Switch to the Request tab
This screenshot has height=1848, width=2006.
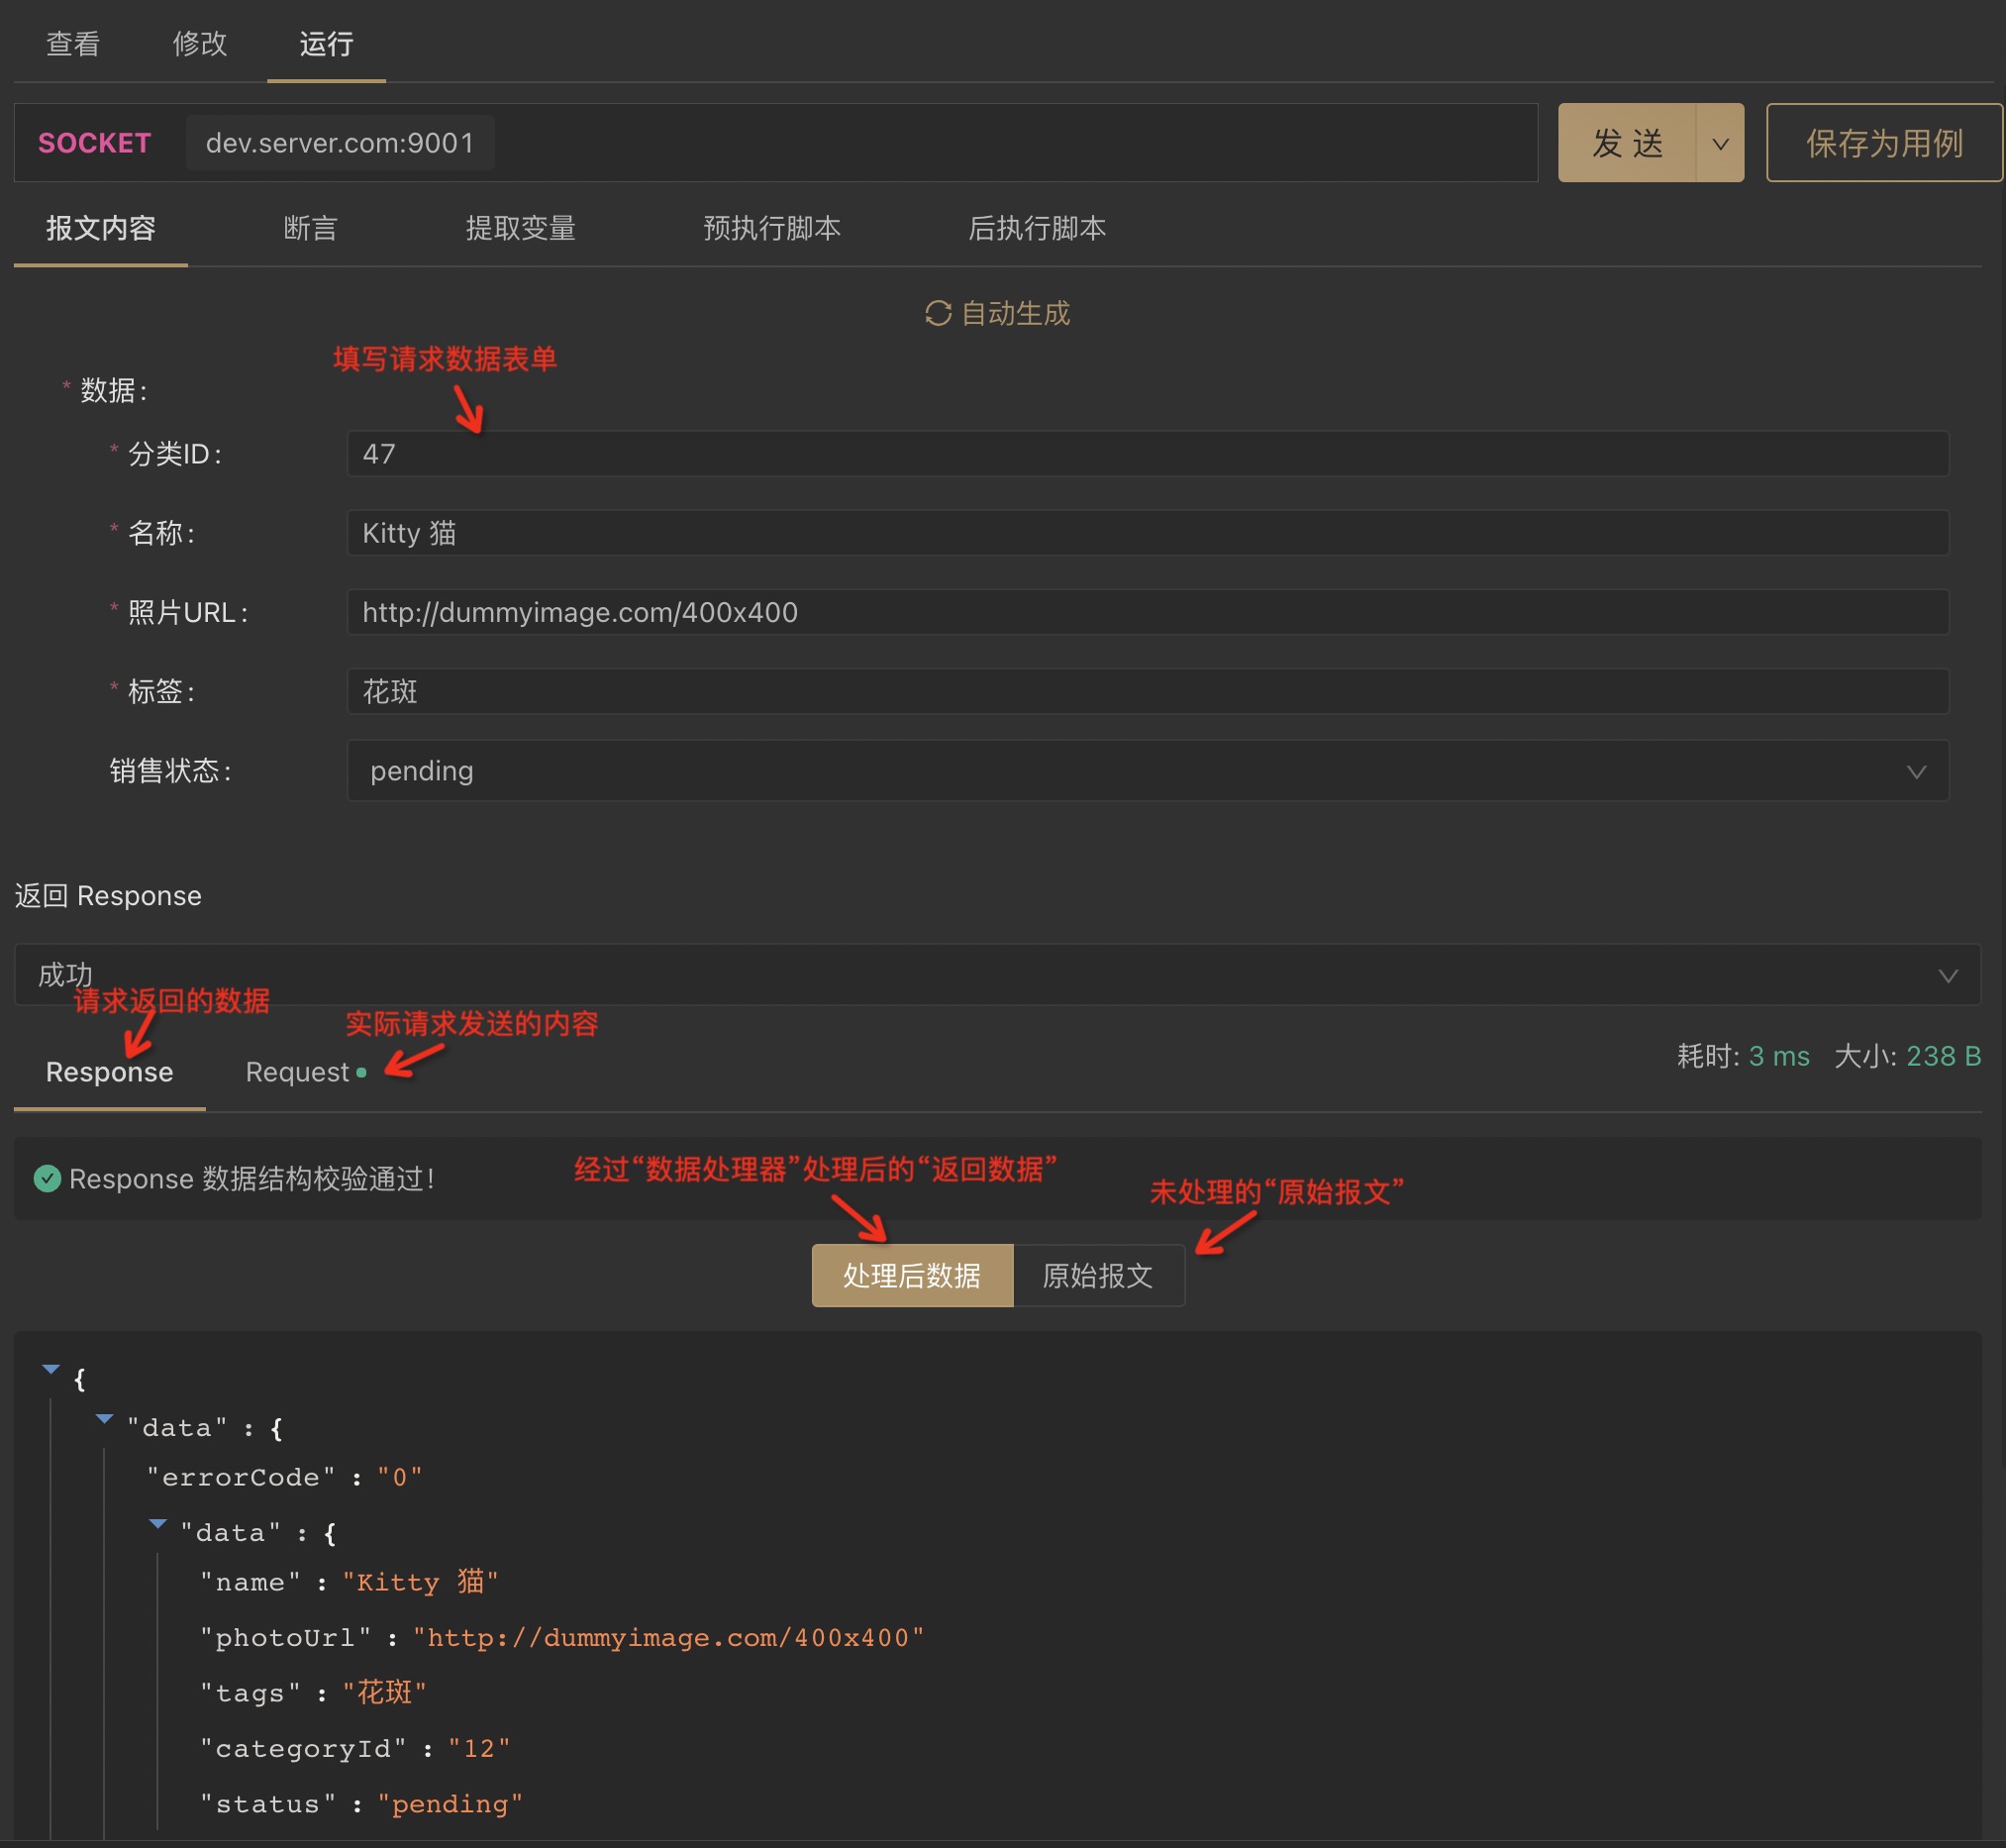click(x=298, y=1073)
